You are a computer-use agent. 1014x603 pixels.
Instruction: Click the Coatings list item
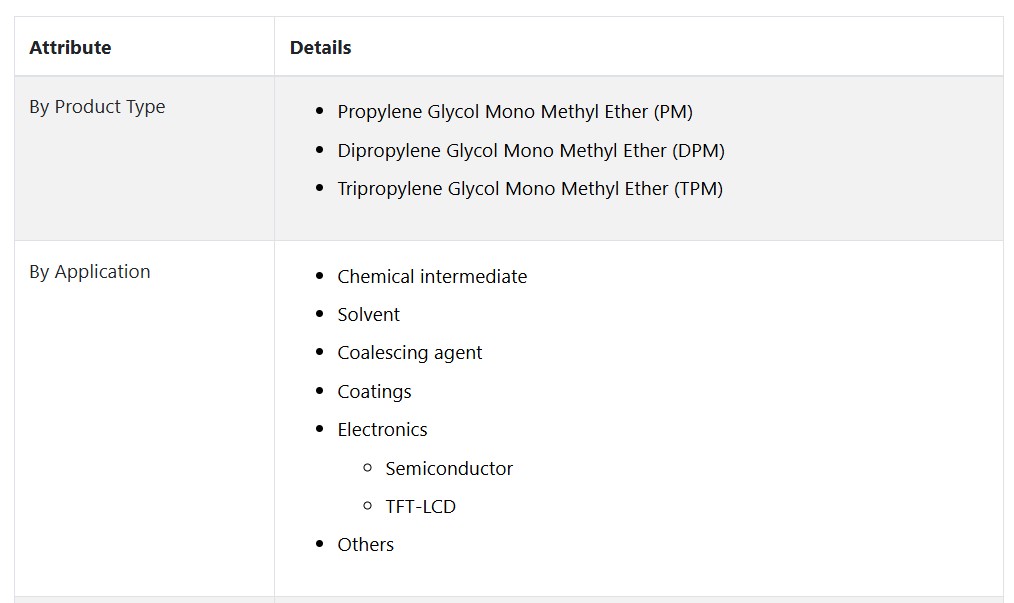tap(374, 391)
